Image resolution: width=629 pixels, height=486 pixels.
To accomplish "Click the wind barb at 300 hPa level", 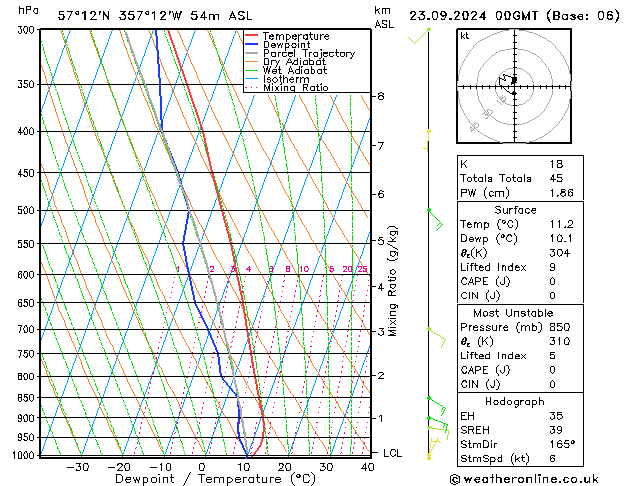I will tap(420, 36).
